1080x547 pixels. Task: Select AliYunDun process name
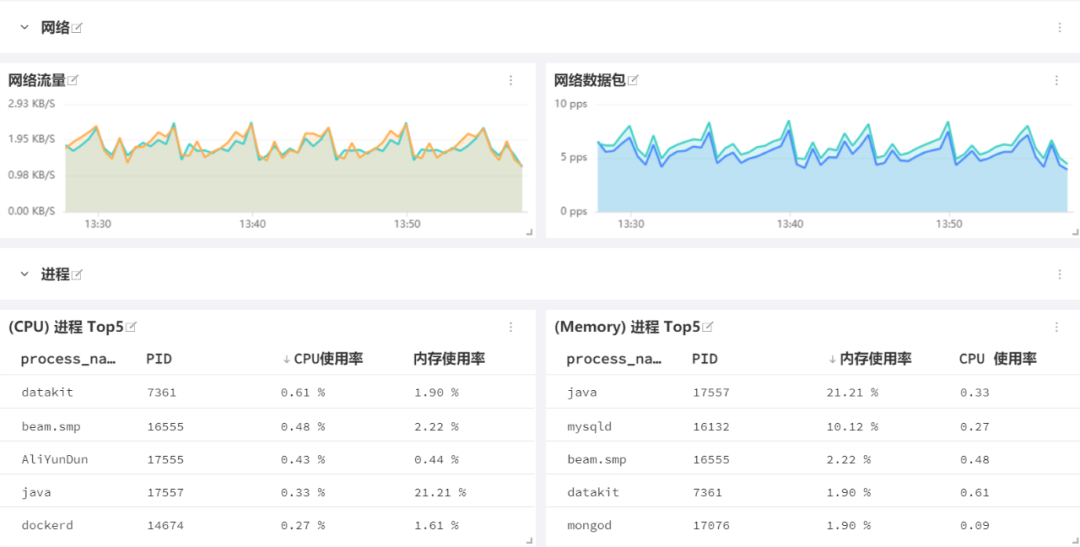click(x=54, y=460)
